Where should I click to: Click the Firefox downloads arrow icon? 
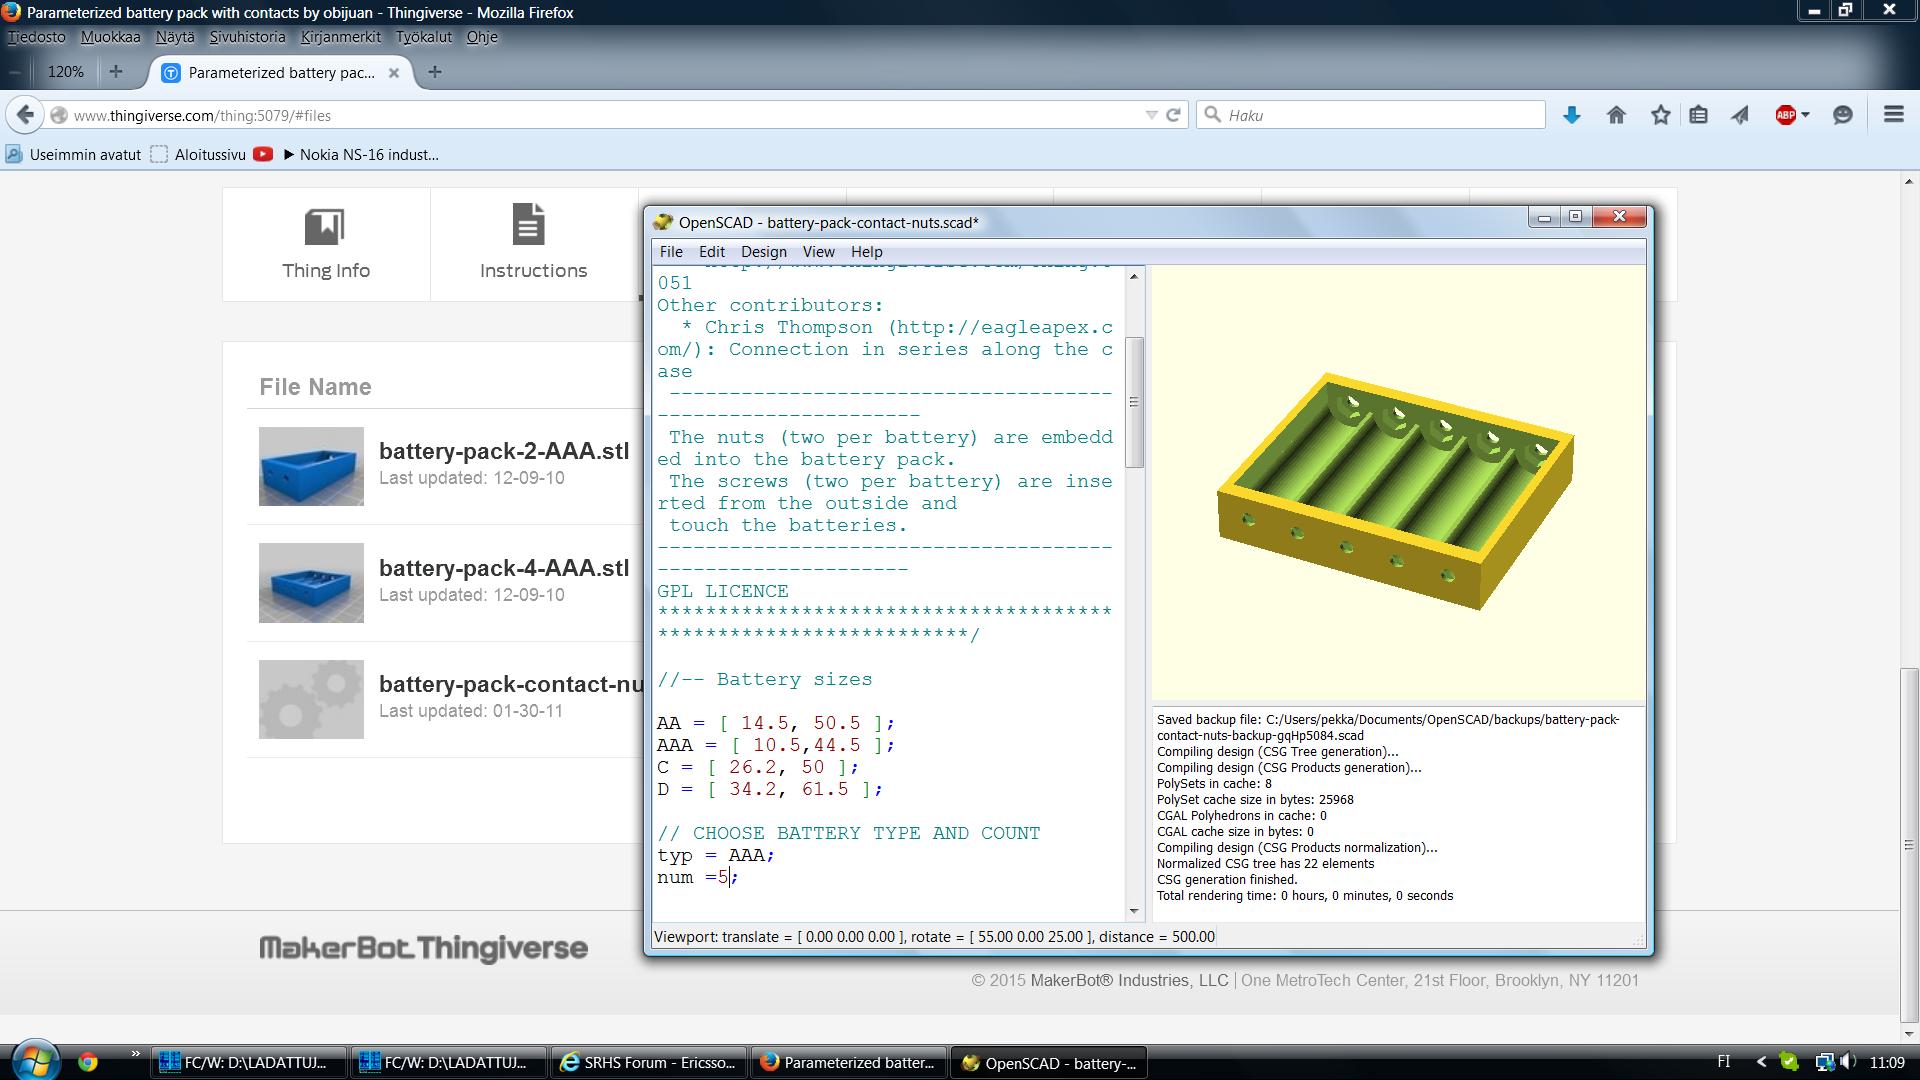coord(1572,115)
